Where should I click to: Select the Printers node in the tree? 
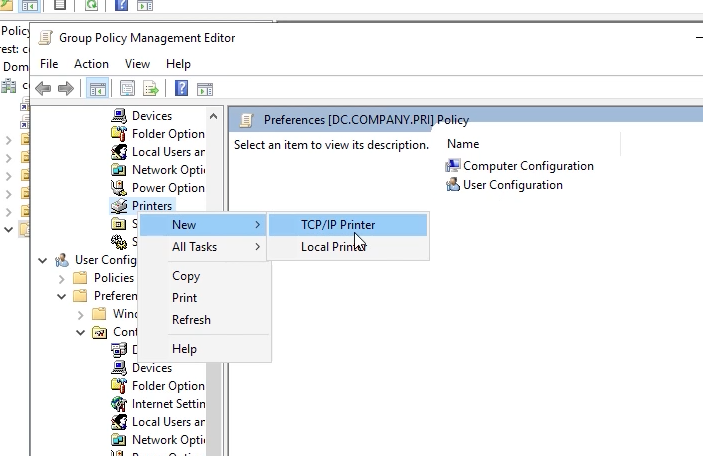pyautogui.click(x=152, y=206)
